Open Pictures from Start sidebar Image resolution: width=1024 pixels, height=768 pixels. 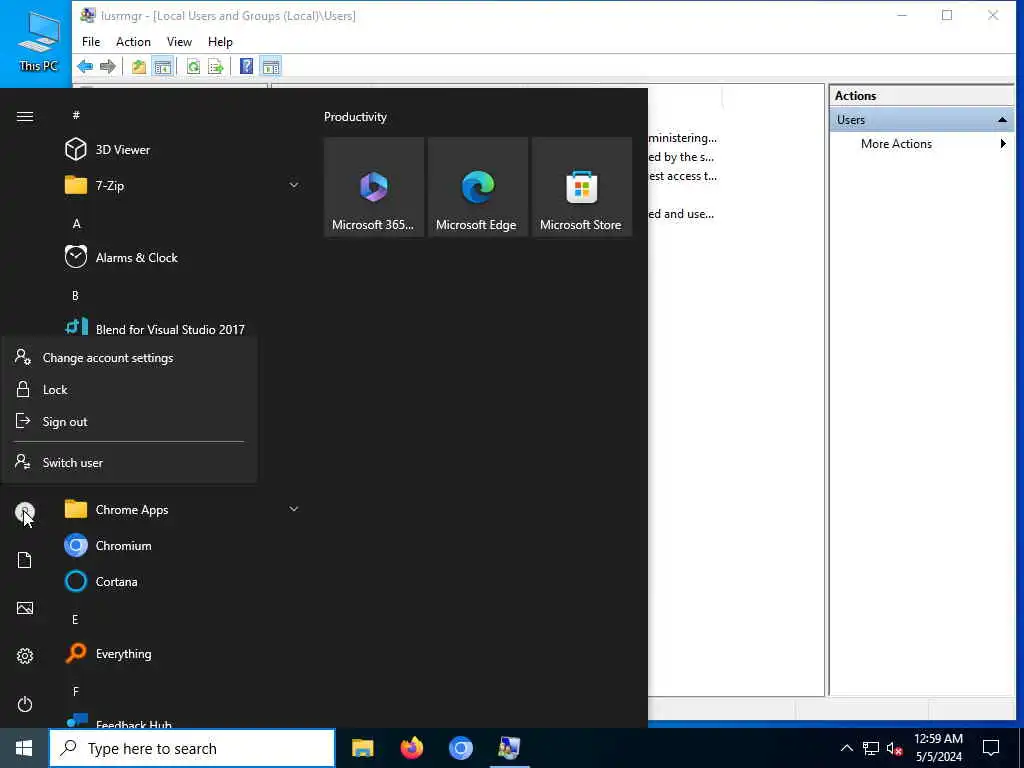click(25, 608)
